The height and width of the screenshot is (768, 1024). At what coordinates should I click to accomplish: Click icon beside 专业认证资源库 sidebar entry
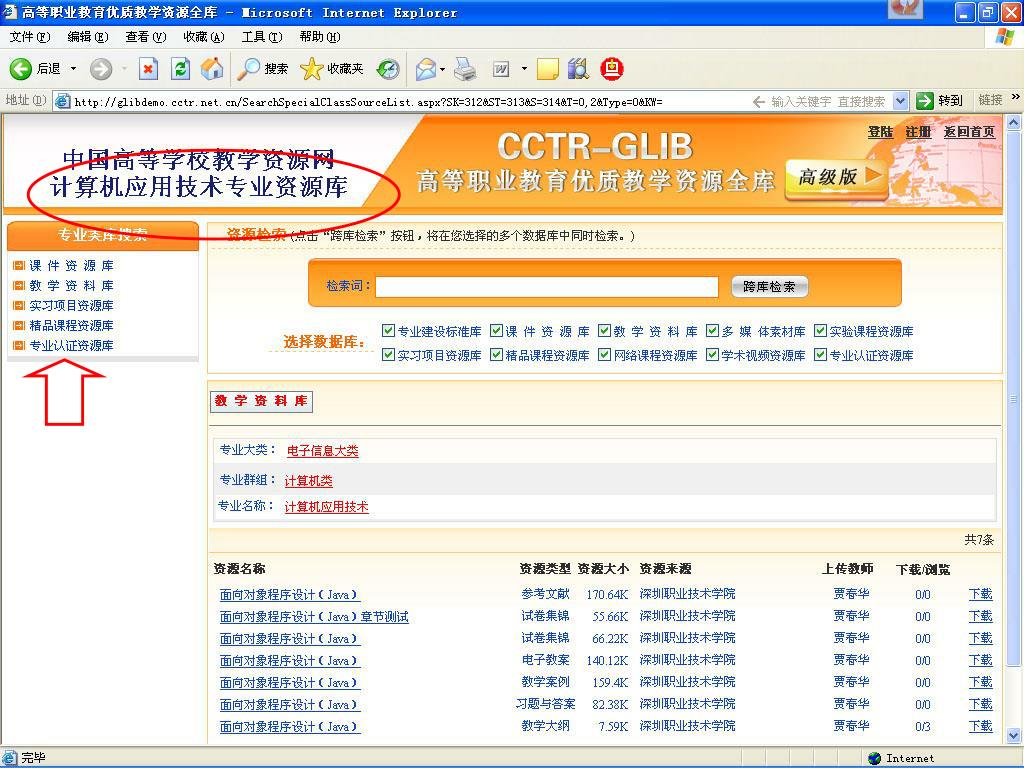(19, 345)
